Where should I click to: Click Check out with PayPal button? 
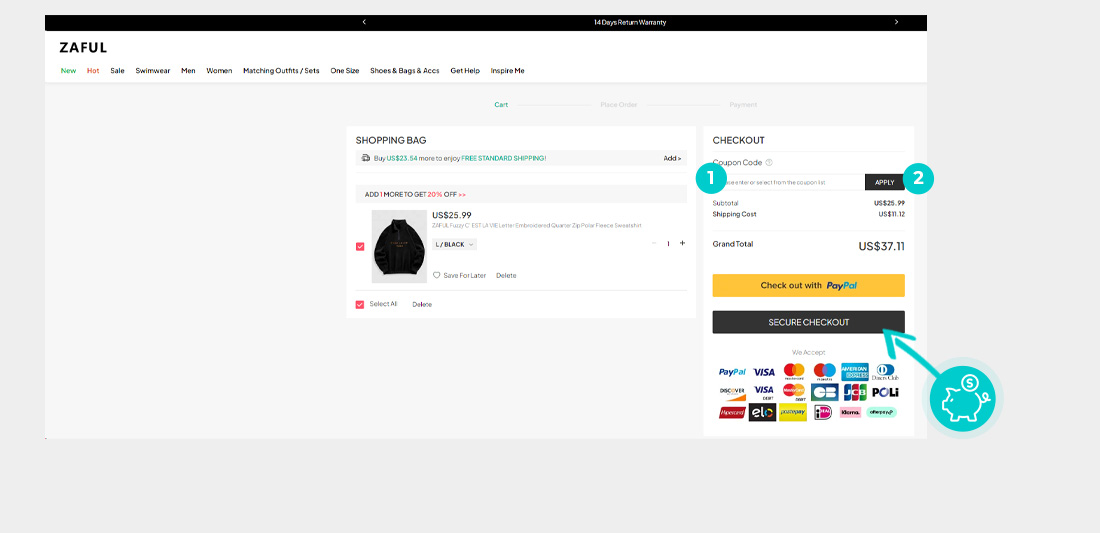(x=808, y=285)
